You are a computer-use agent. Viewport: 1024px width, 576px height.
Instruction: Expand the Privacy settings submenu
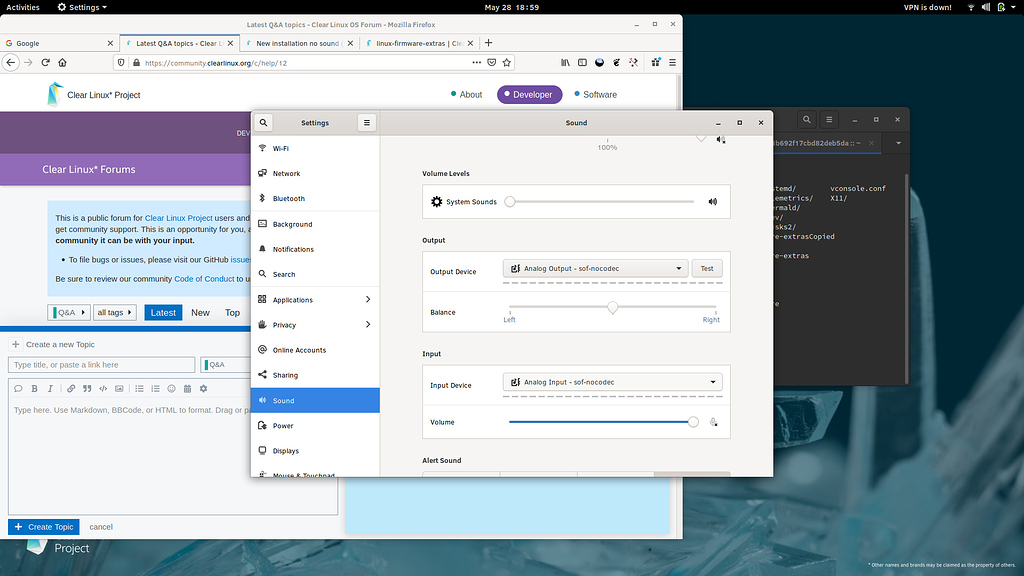click(x=368, y=325)
